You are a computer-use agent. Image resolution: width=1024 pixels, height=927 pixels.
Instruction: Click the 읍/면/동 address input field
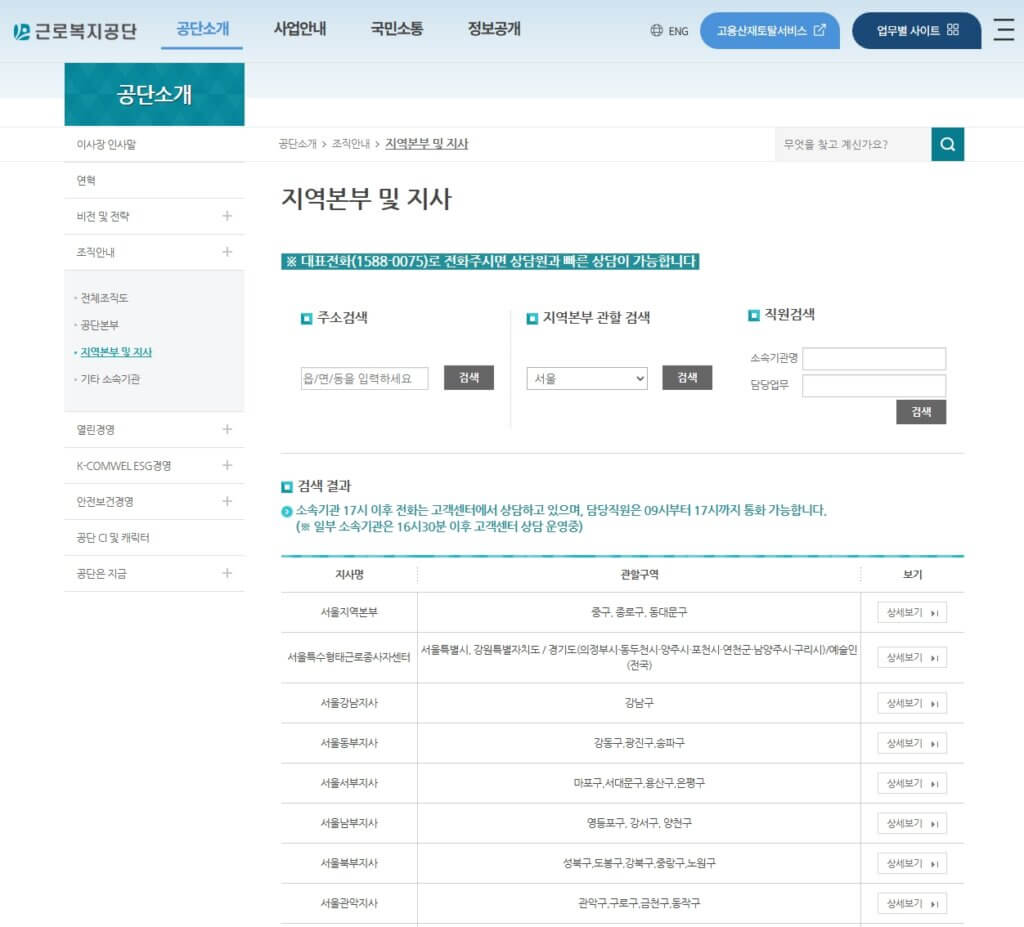[x=364, y=378]
